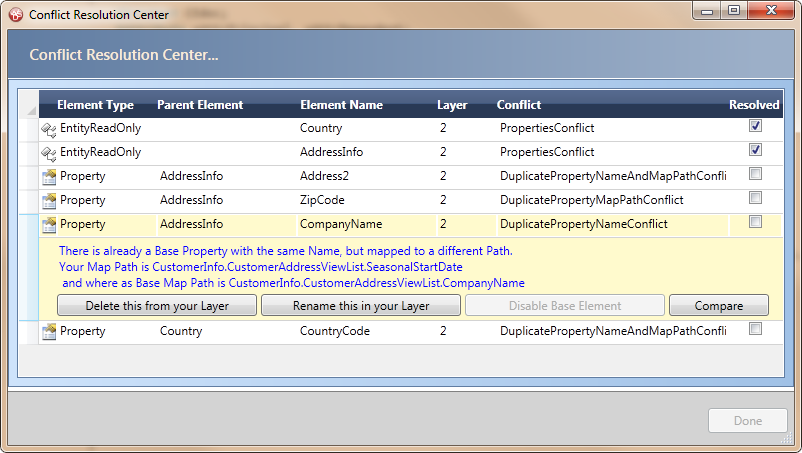
Task: Click the Property icon for CompanyName row
Action: pyautogui.click(x=48, y=225)
